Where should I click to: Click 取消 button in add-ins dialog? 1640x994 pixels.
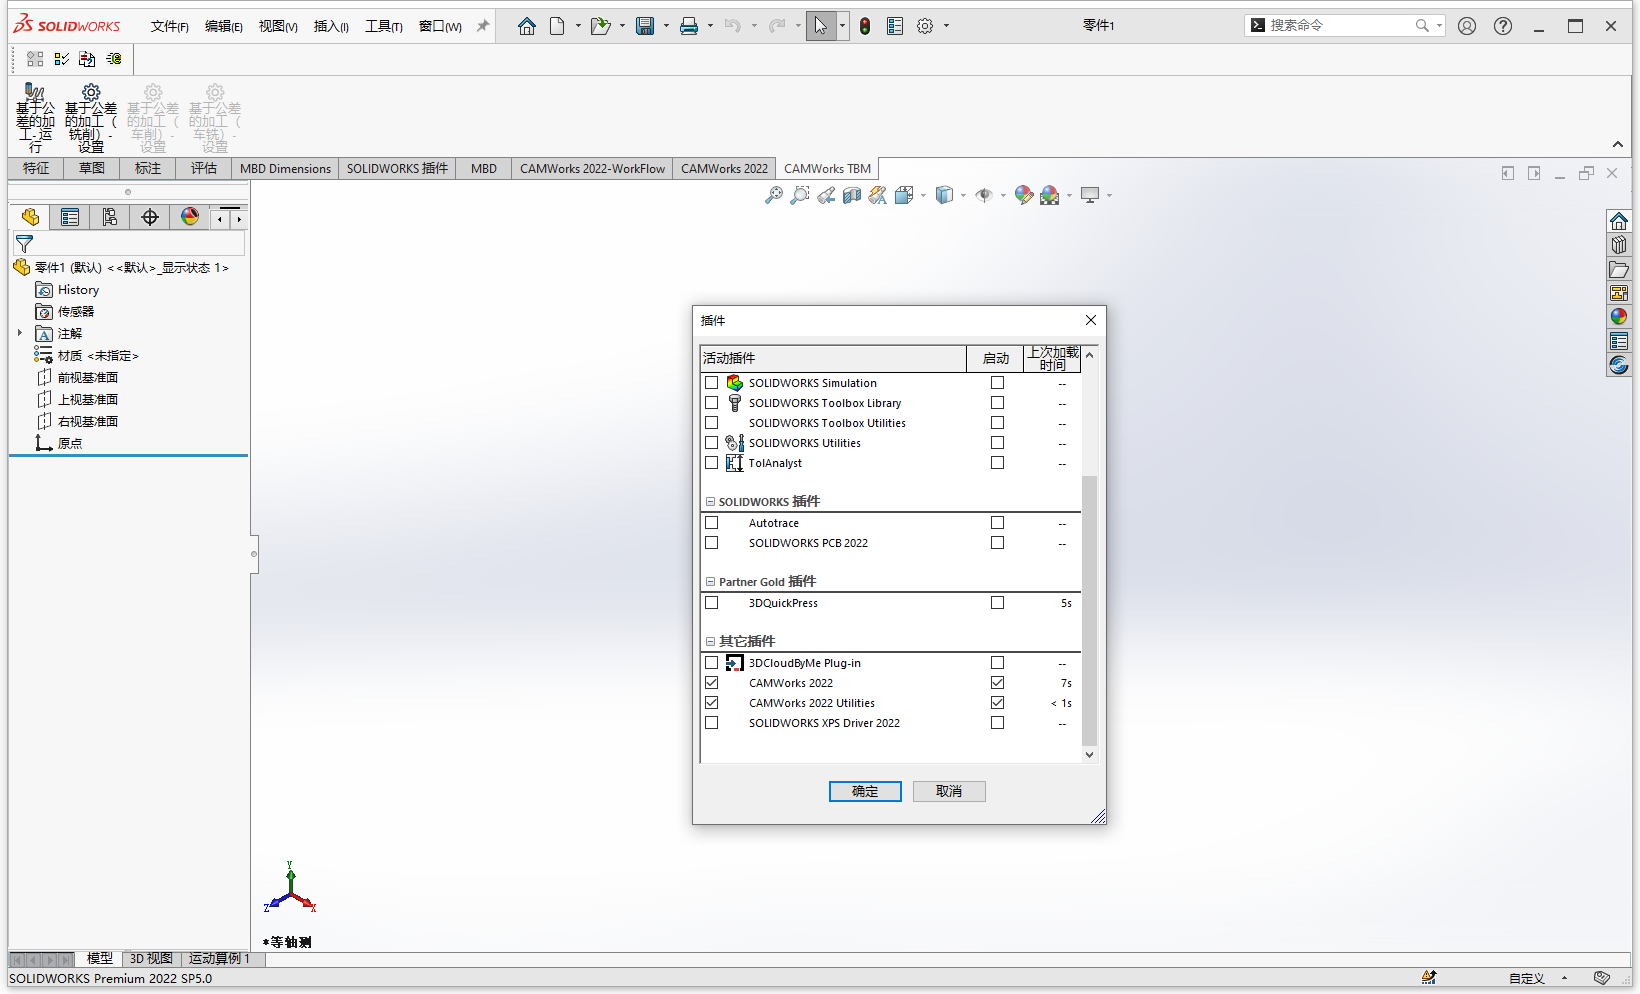(949, 791)
